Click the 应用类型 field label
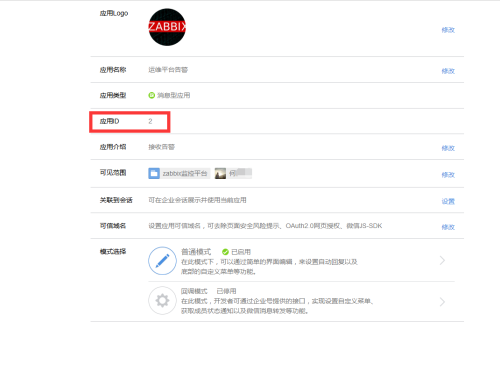 (113, 95)
